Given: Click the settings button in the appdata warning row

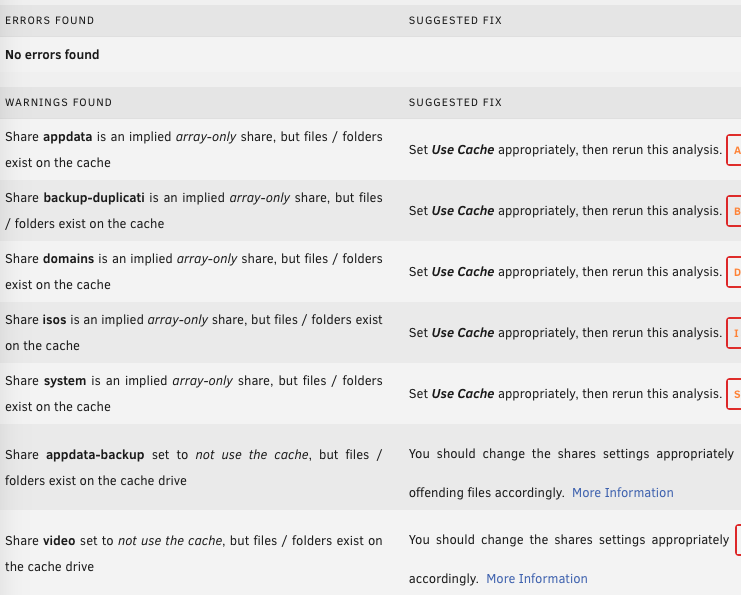Looking at the screenshot, I should click(x=734, y=150).
